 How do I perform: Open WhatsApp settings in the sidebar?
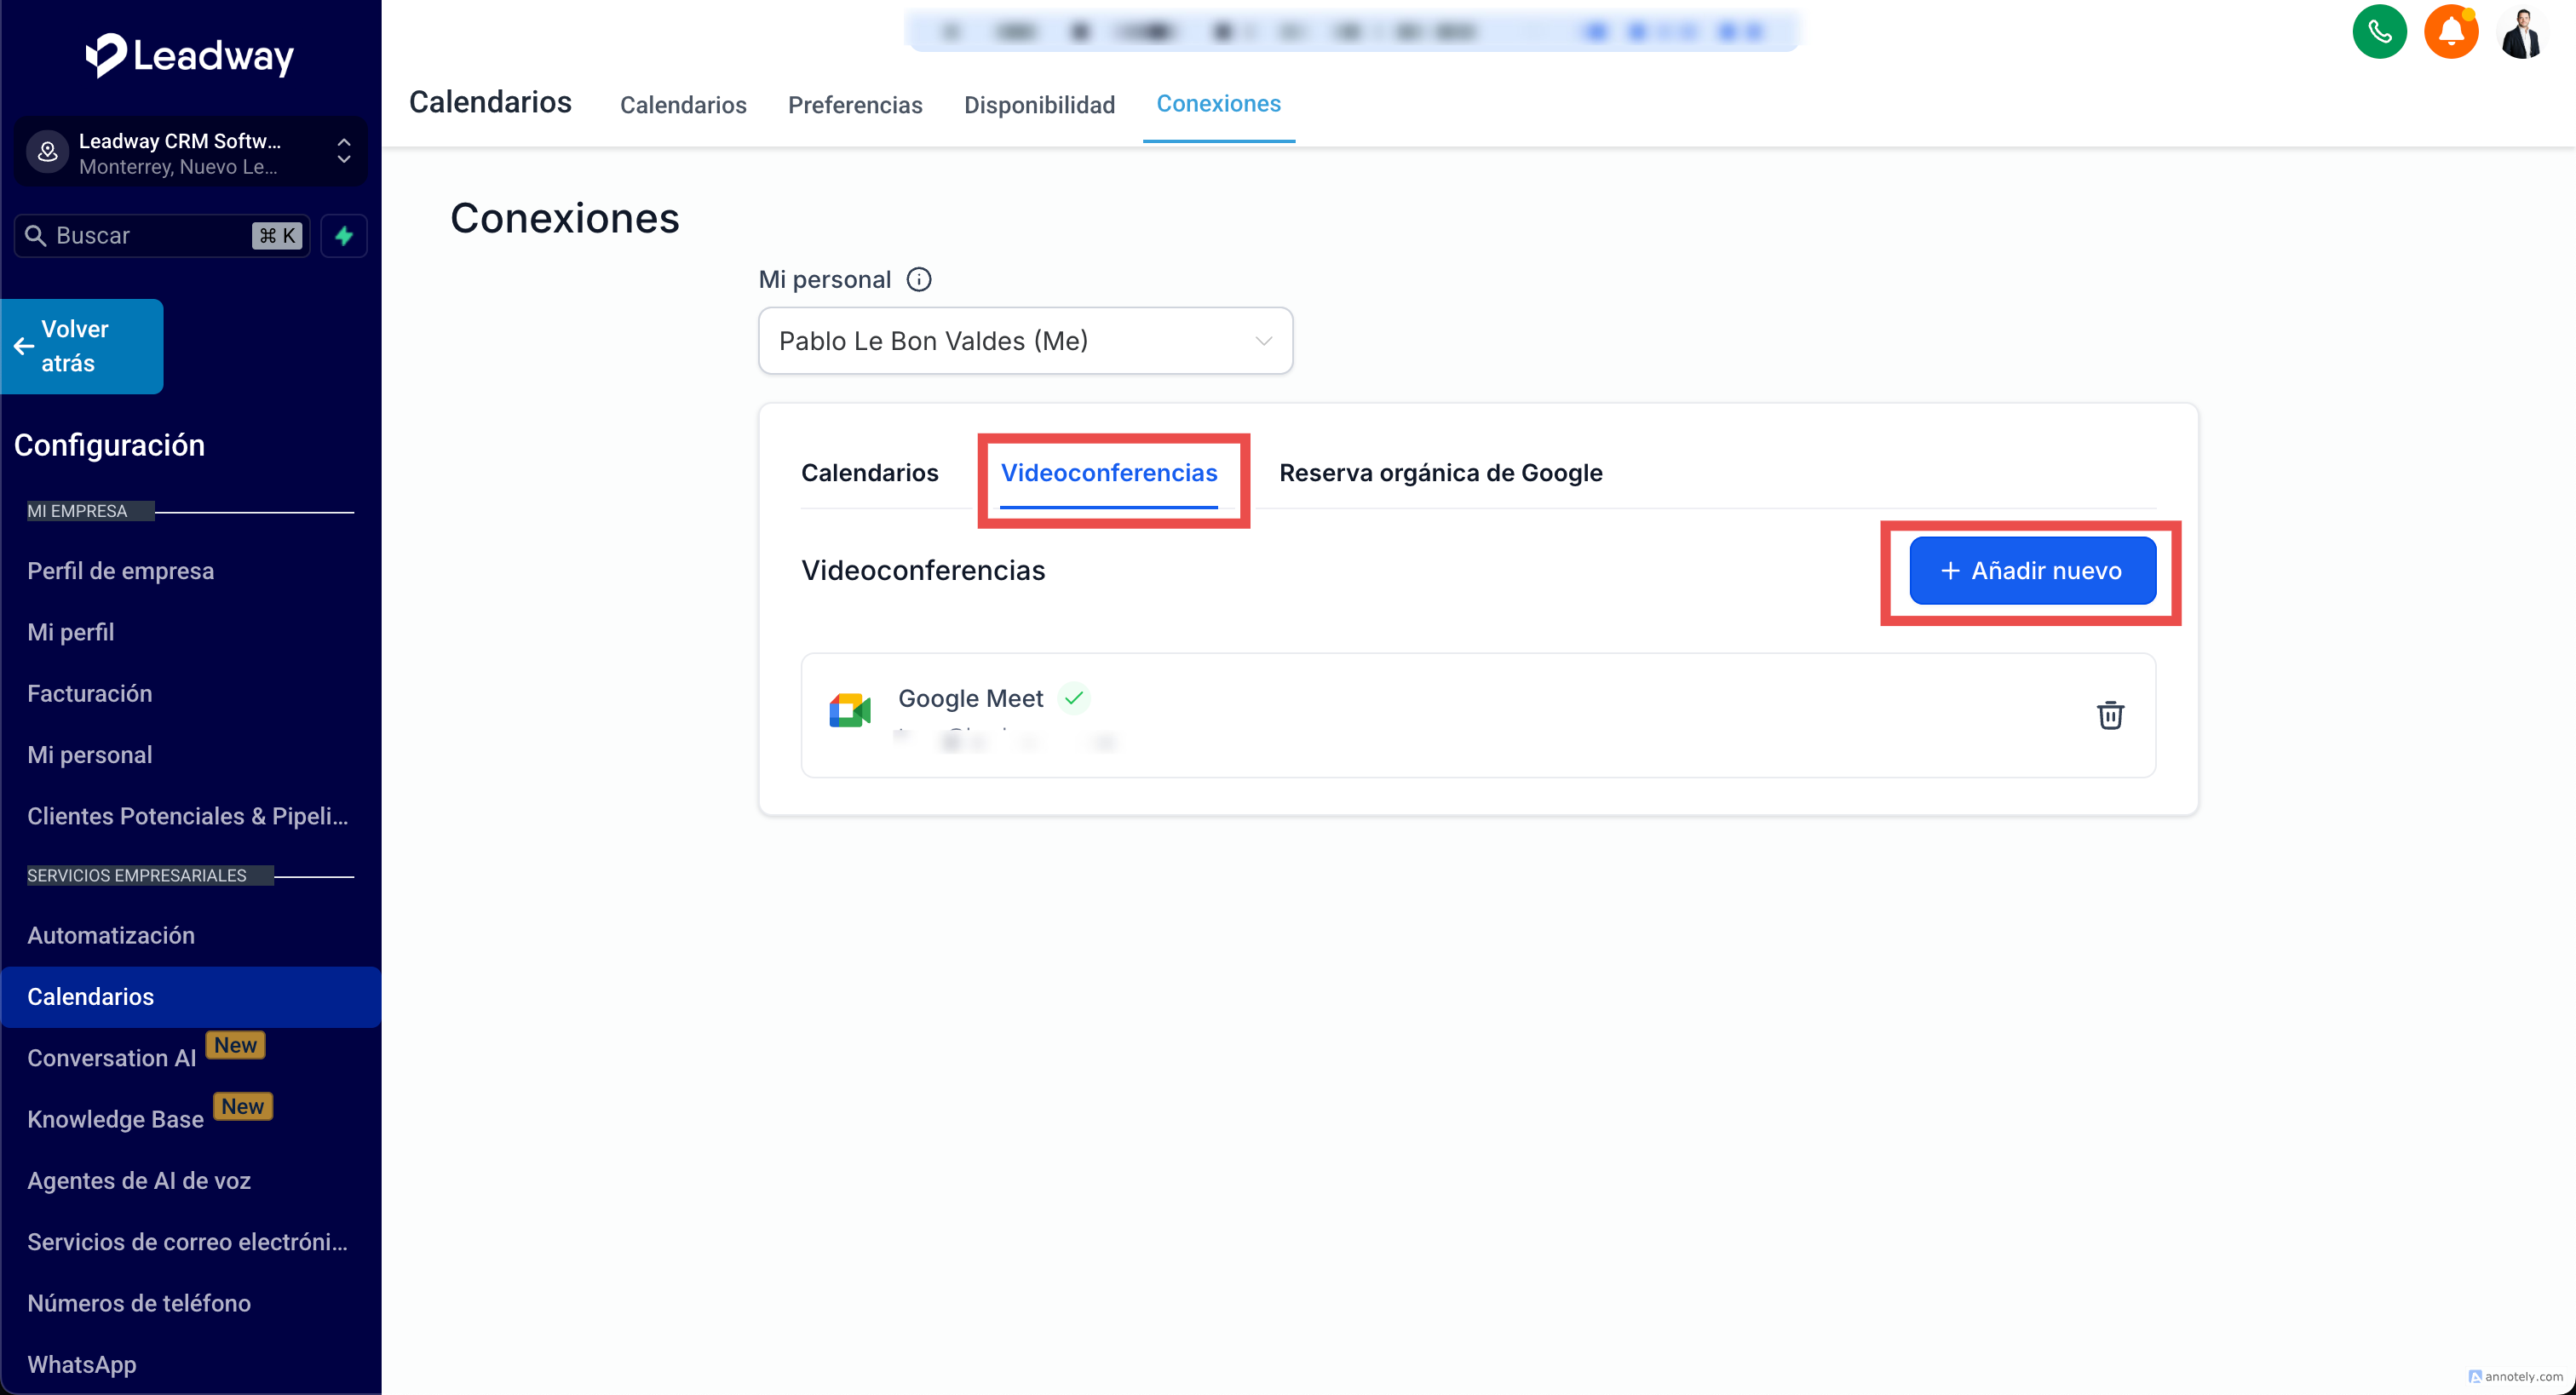pyautogui.click(x=82, y=1364)
